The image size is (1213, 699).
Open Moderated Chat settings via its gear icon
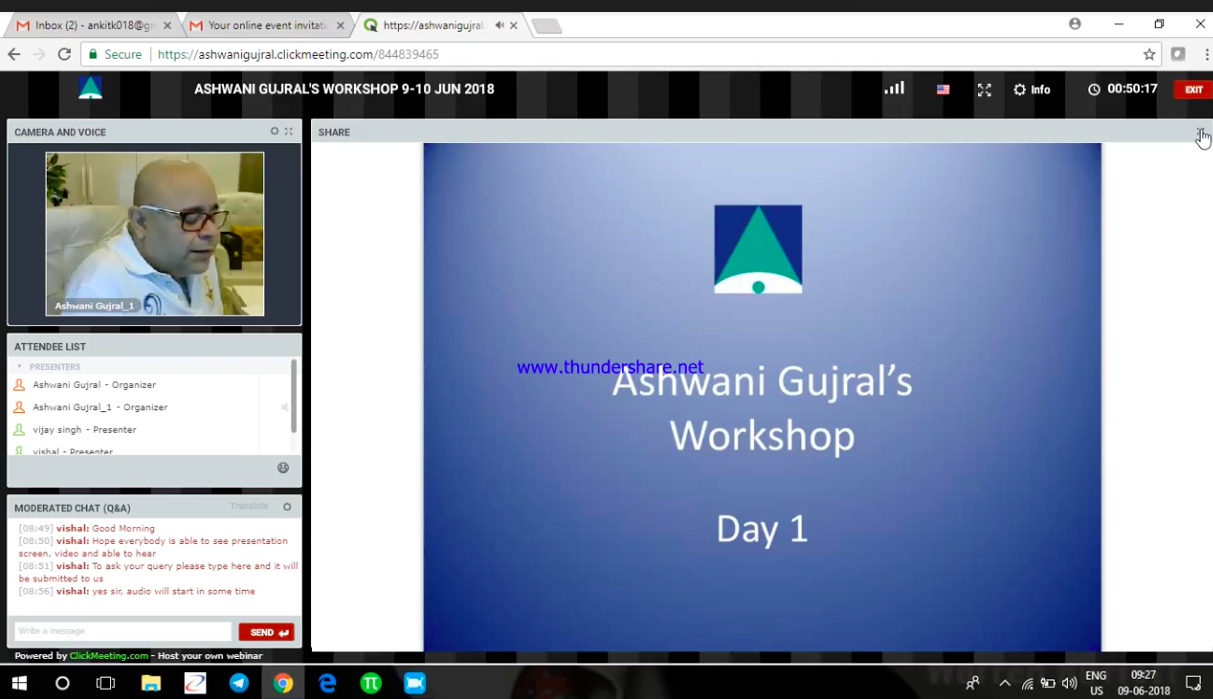click(x=287, y=507)
